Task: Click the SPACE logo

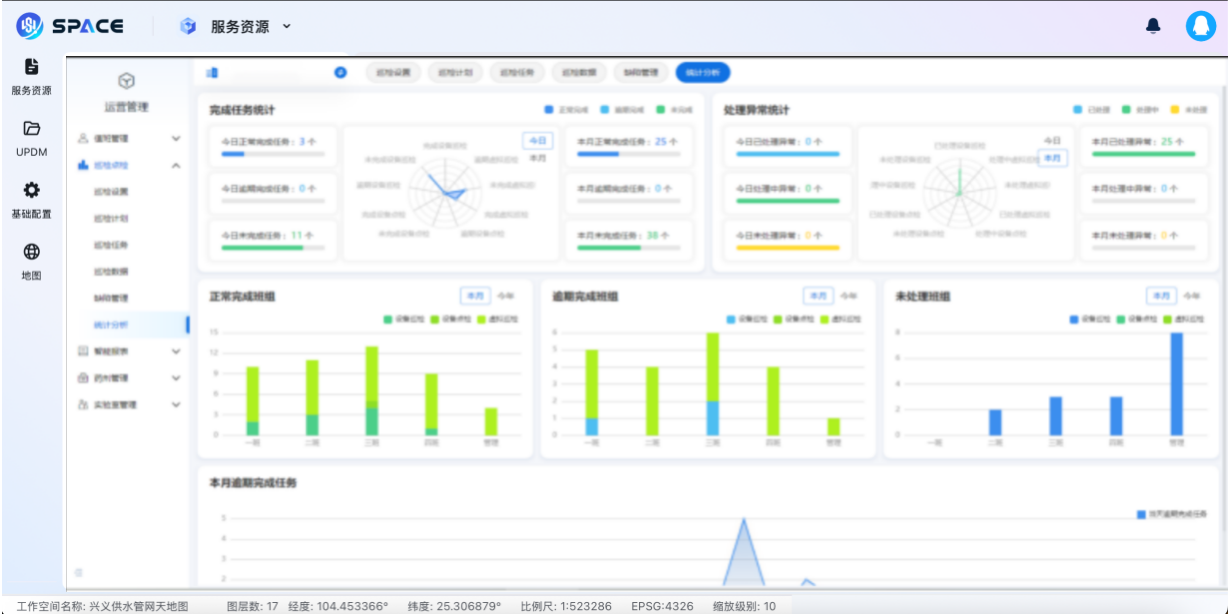Action: [70, 26]
